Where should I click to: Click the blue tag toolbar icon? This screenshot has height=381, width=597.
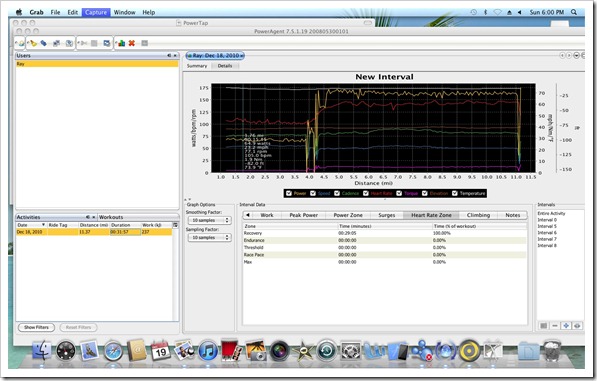coord(44,43)
